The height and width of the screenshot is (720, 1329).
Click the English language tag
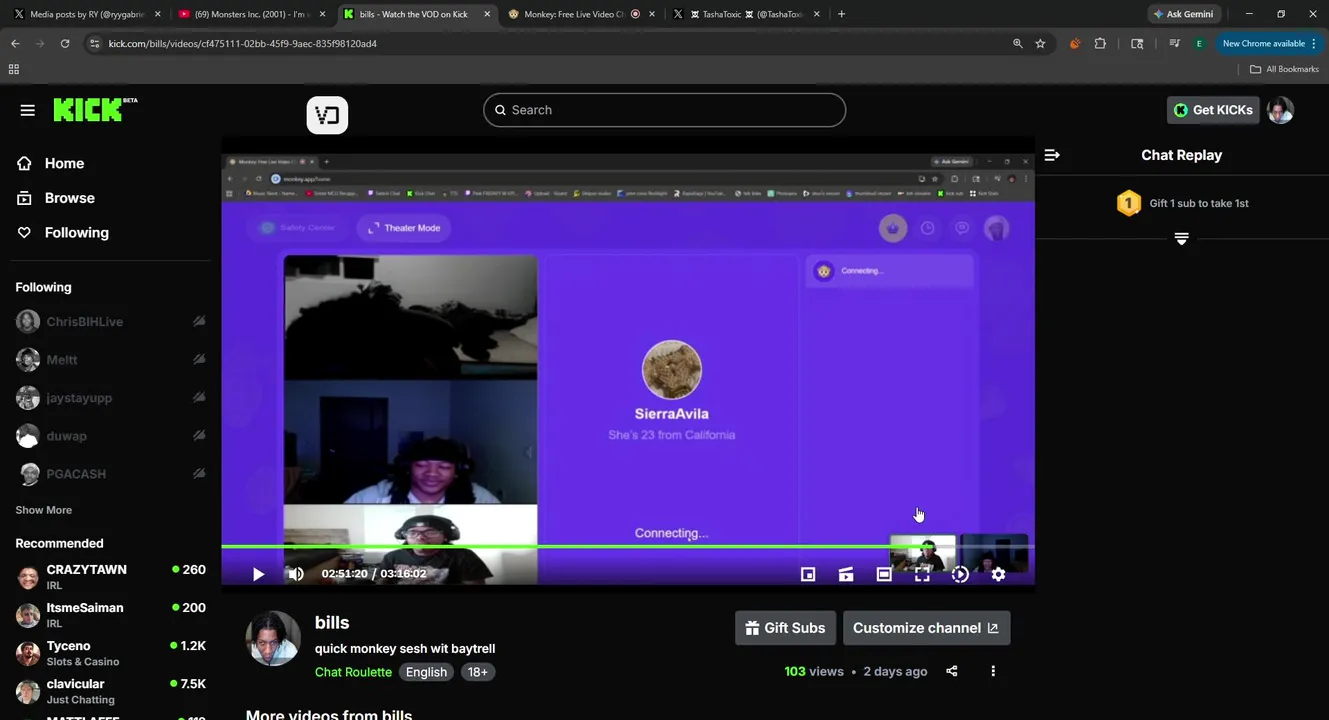point(426,672)
